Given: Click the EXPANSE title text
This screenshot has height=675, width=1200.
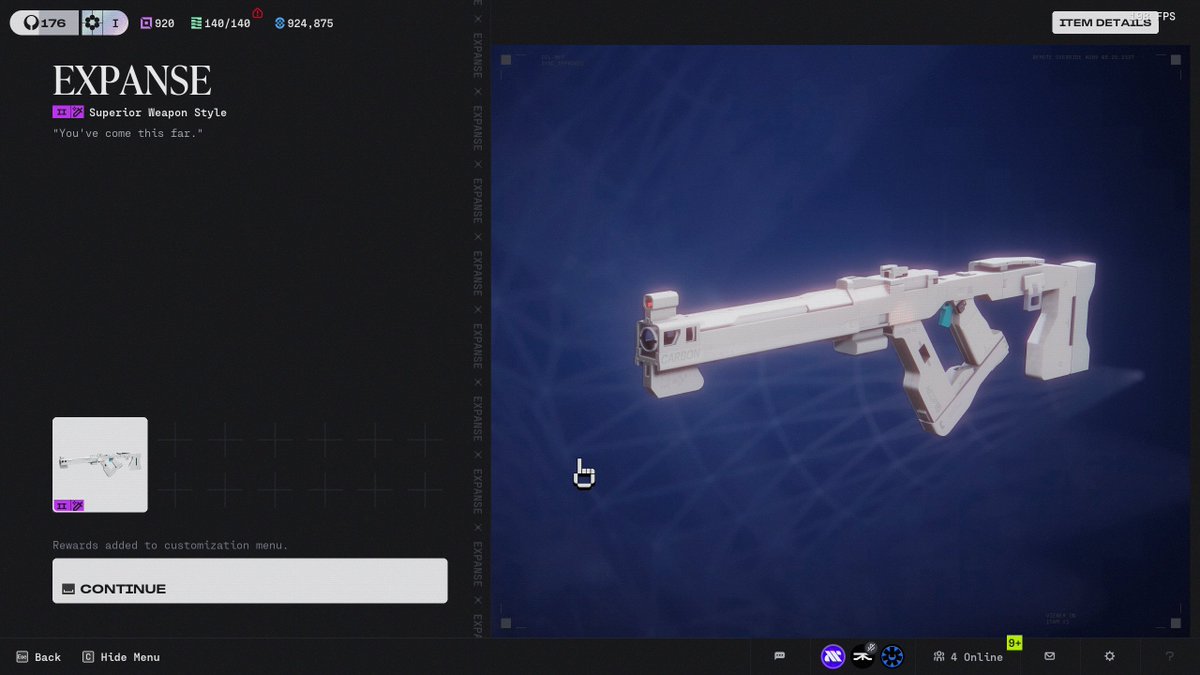Looking at the screenshot, I should point(132,80).
